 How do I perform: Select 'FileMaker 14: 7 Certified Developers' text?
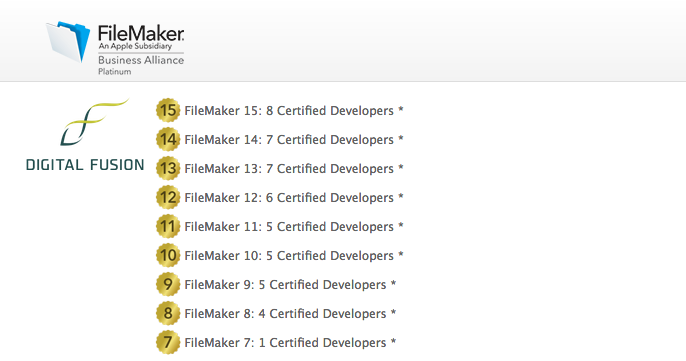[x=289, y=140]
